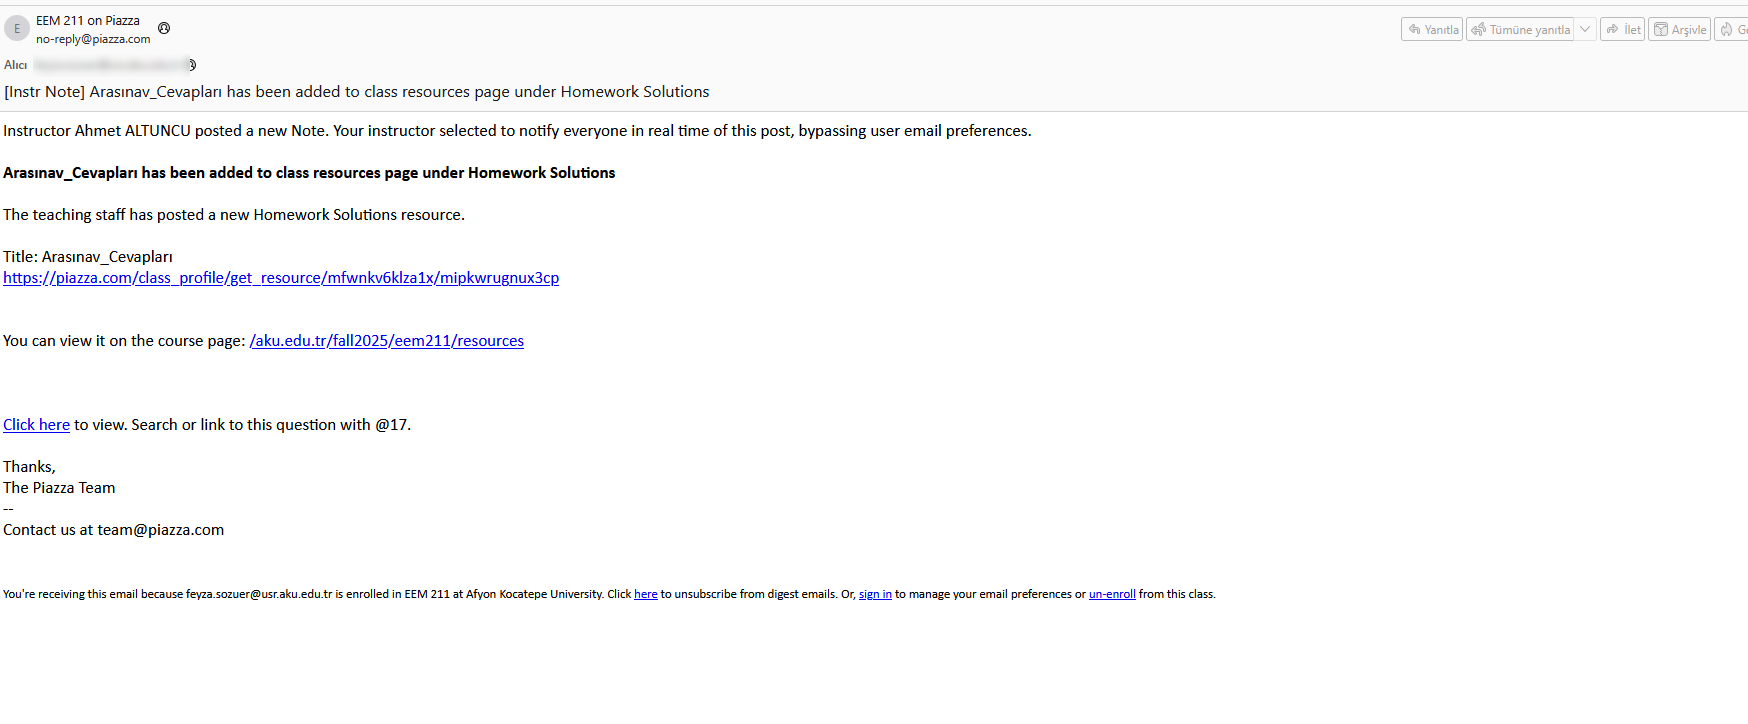Click the Yanıtla (Reply) button
The image size is (1748, 724).
click(x=1432, y=30)
